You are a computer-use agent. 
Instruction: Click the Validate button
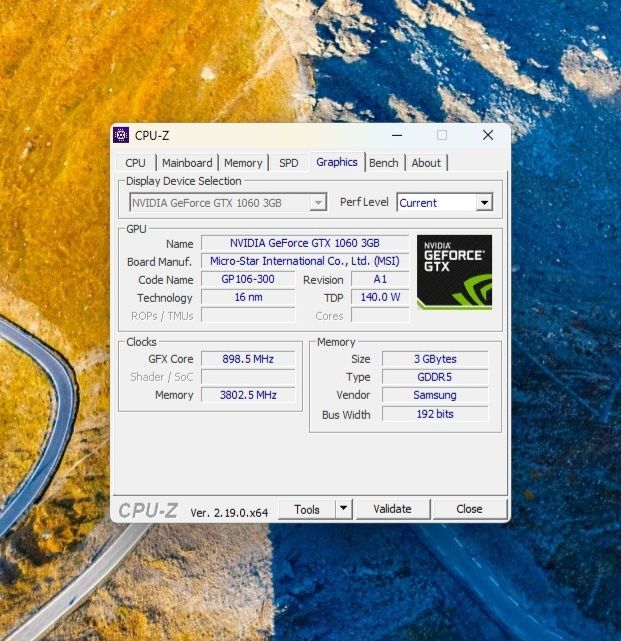(392, 509)
